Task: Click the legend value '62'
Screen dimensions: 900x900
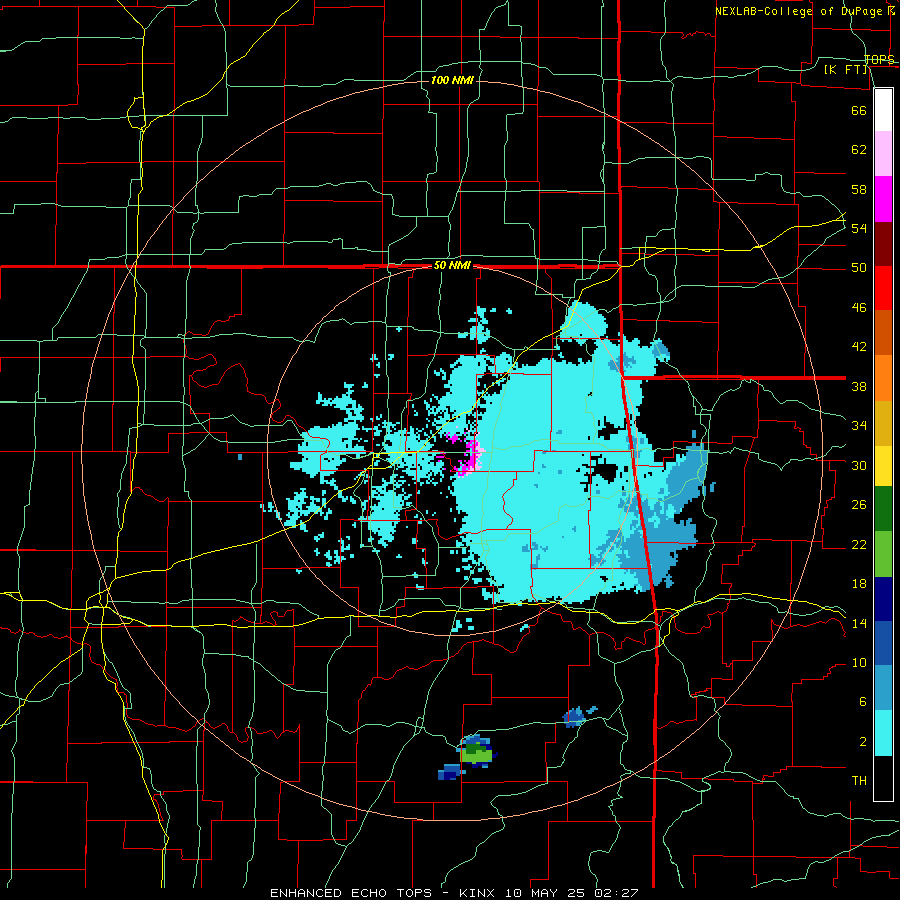Action: (859, 150)
